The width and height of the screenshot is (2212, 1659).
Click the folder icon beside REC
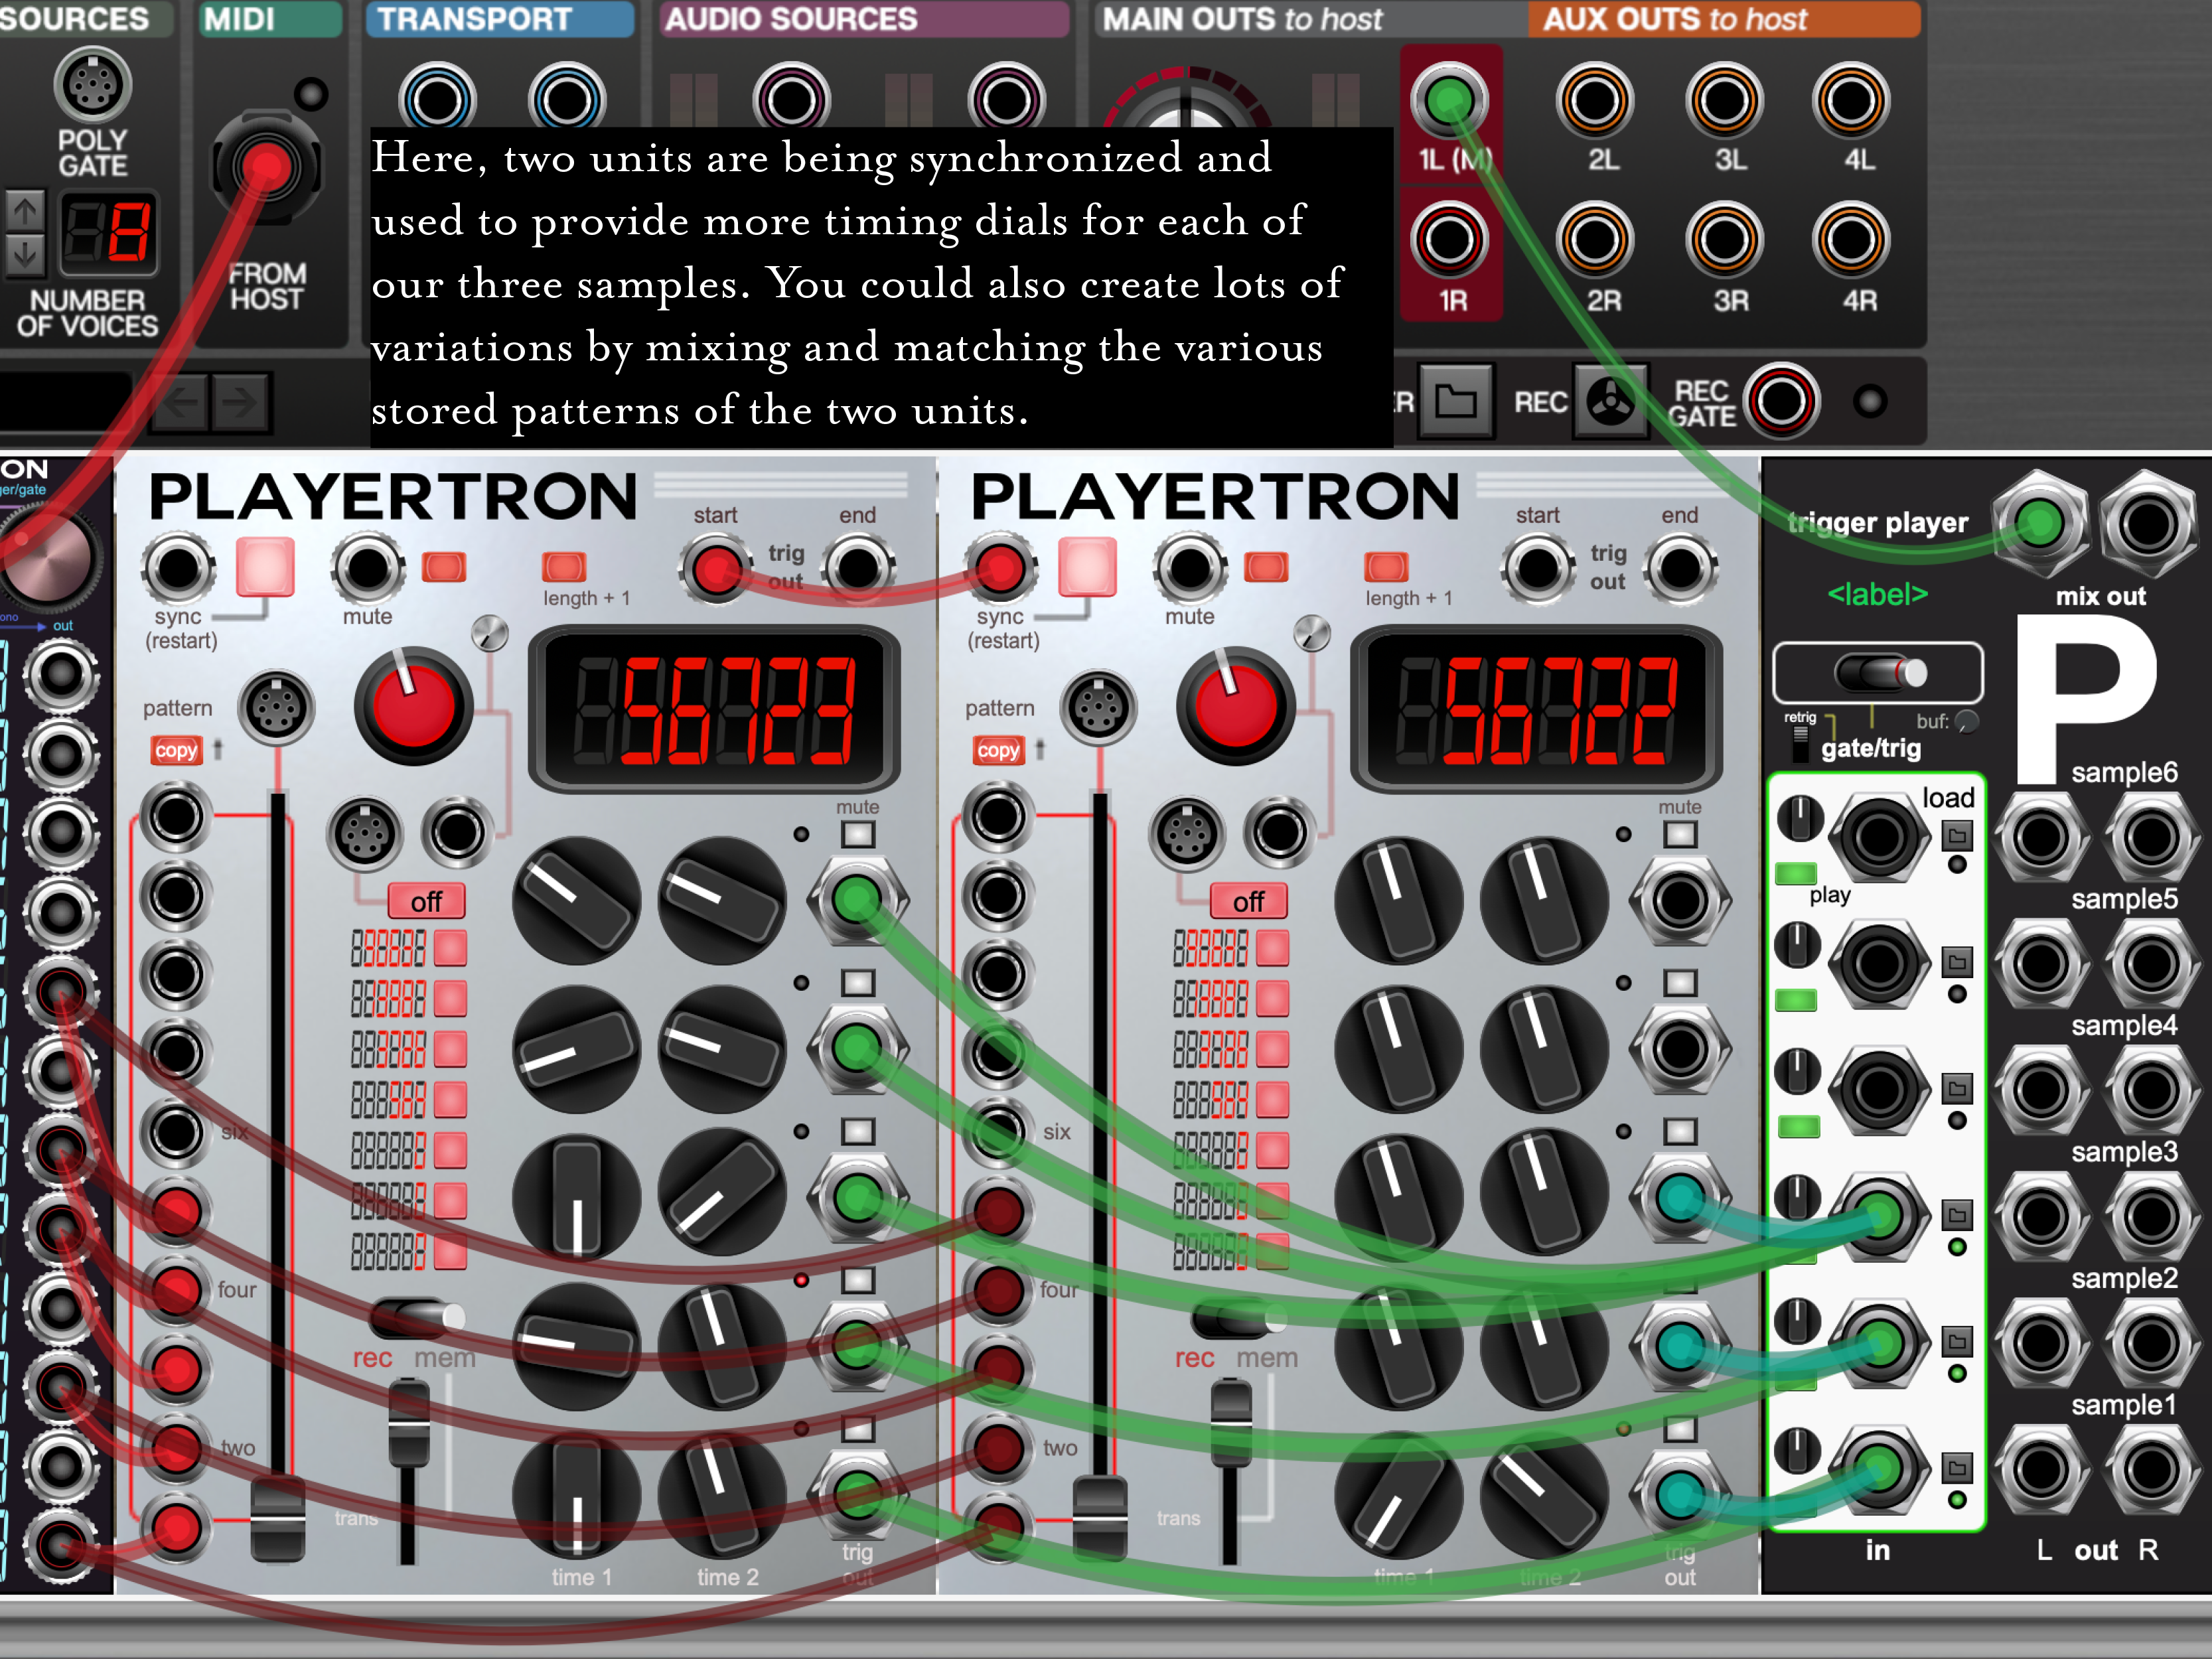point(1455,402)
